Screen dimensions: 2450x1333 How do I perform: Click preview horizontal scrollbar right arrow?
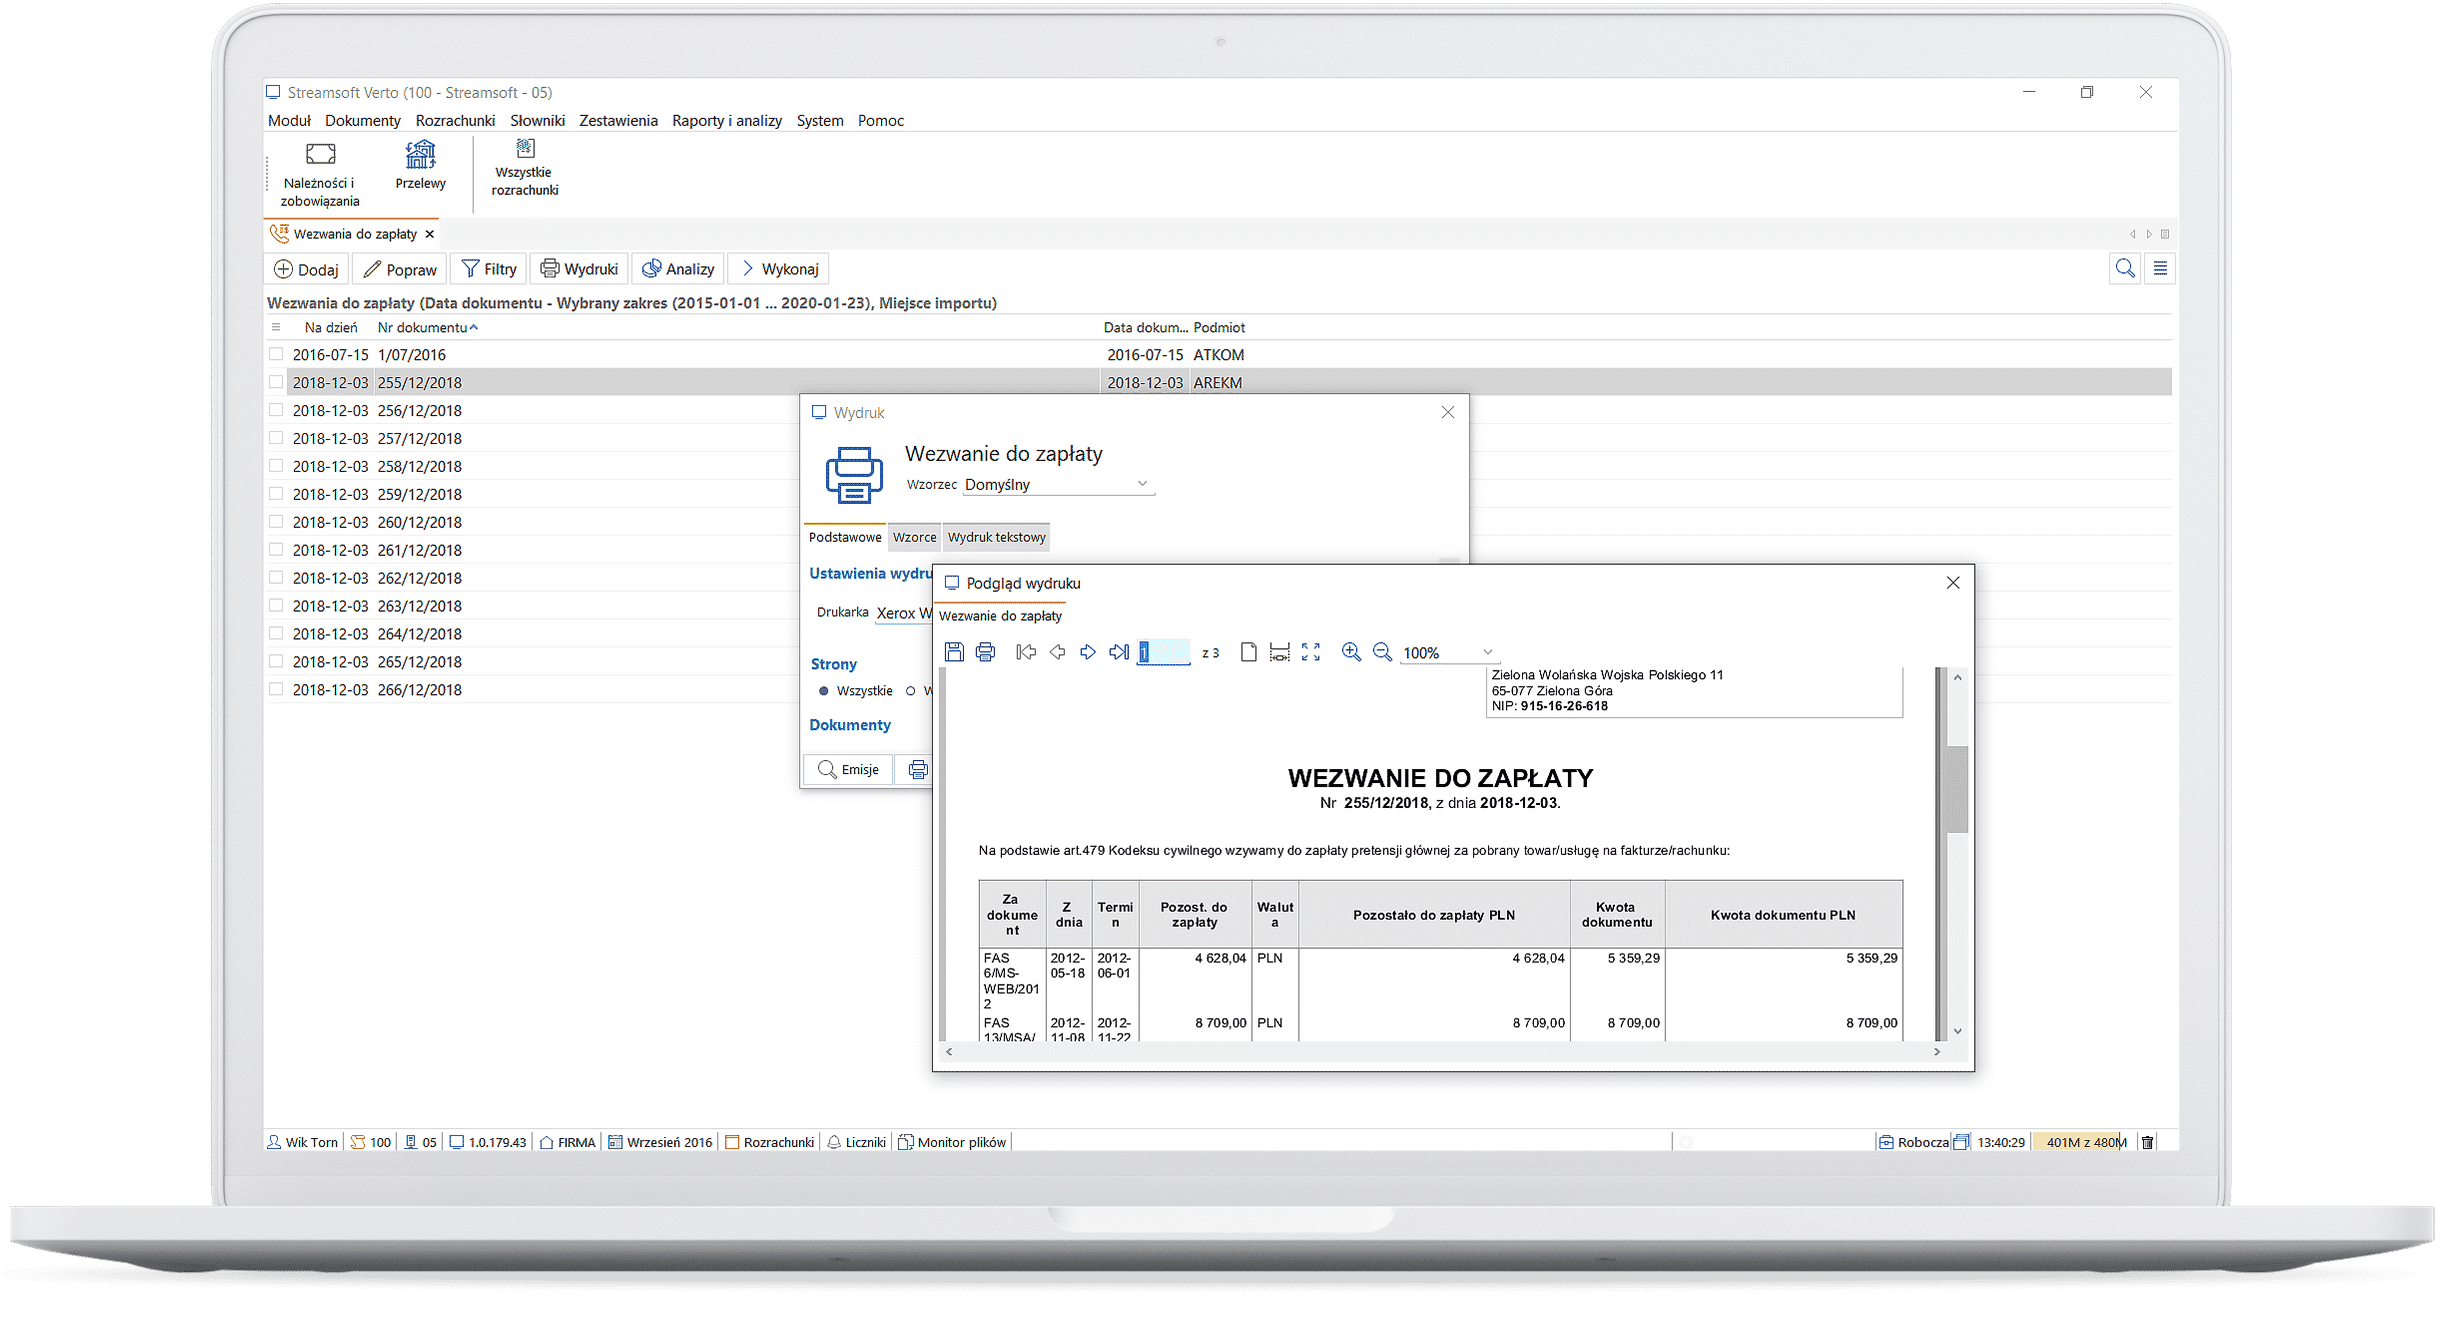click(1937, 1052)
